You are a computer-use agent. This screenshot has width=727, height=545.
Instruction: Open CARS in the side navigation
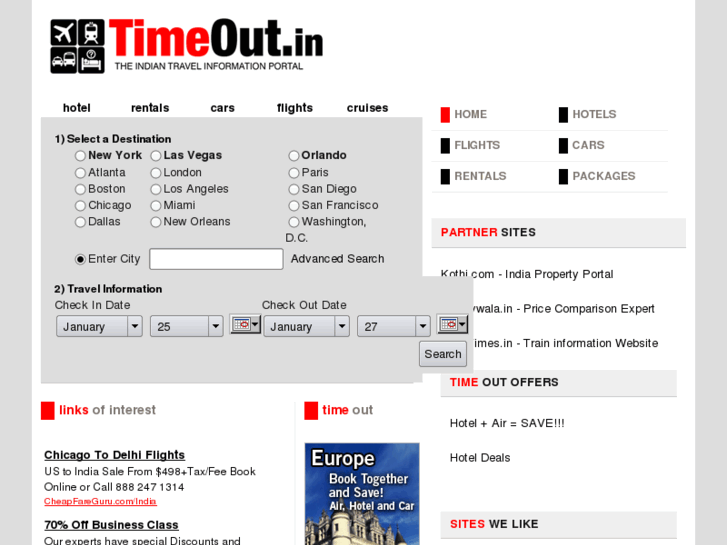click(588, 146)
